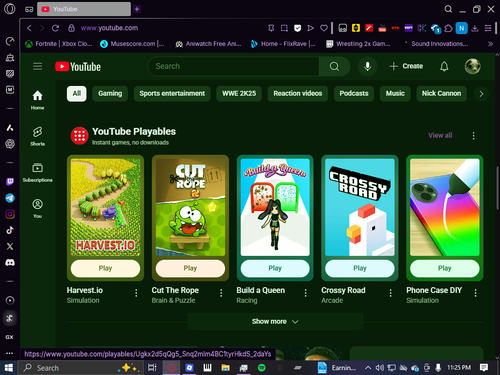Start voice search with microphone

367,66
